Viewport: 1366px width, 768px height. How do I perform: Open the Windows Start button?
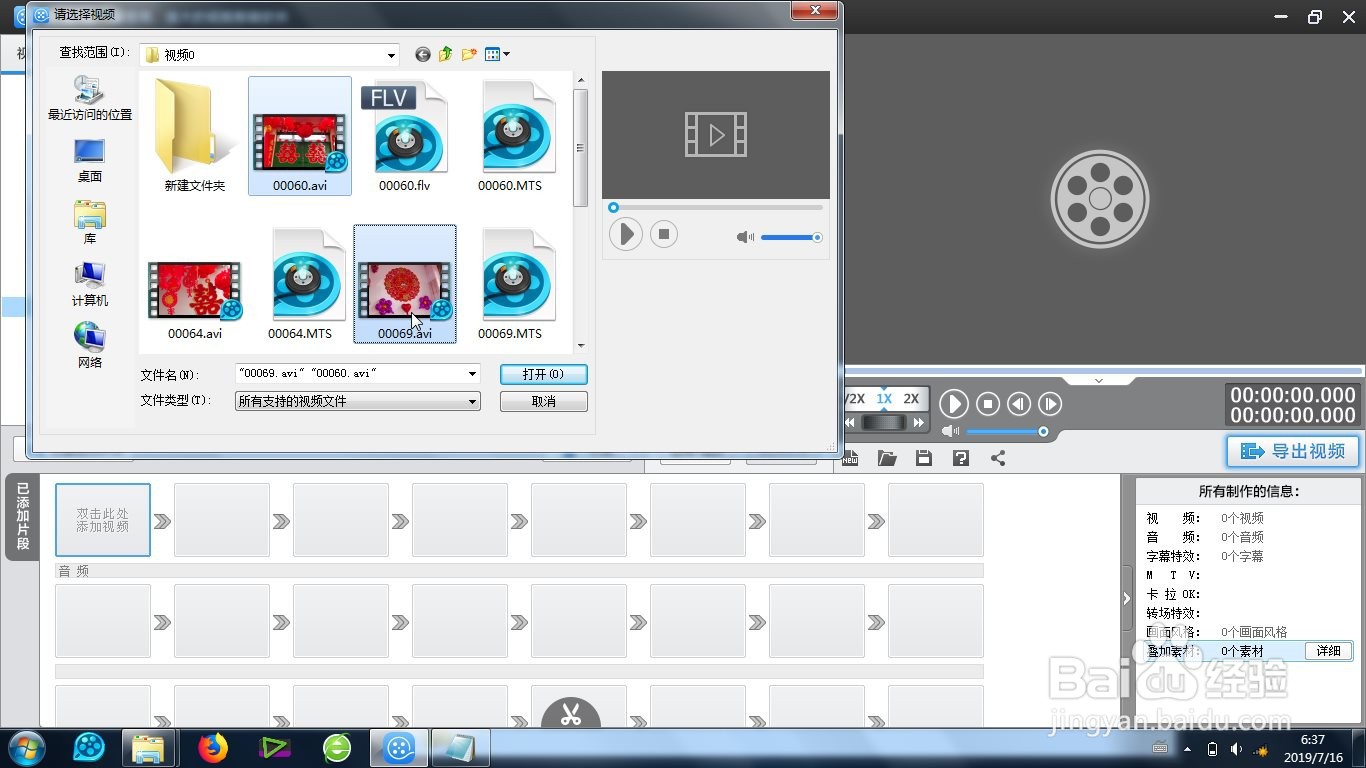tap(27, 747)
